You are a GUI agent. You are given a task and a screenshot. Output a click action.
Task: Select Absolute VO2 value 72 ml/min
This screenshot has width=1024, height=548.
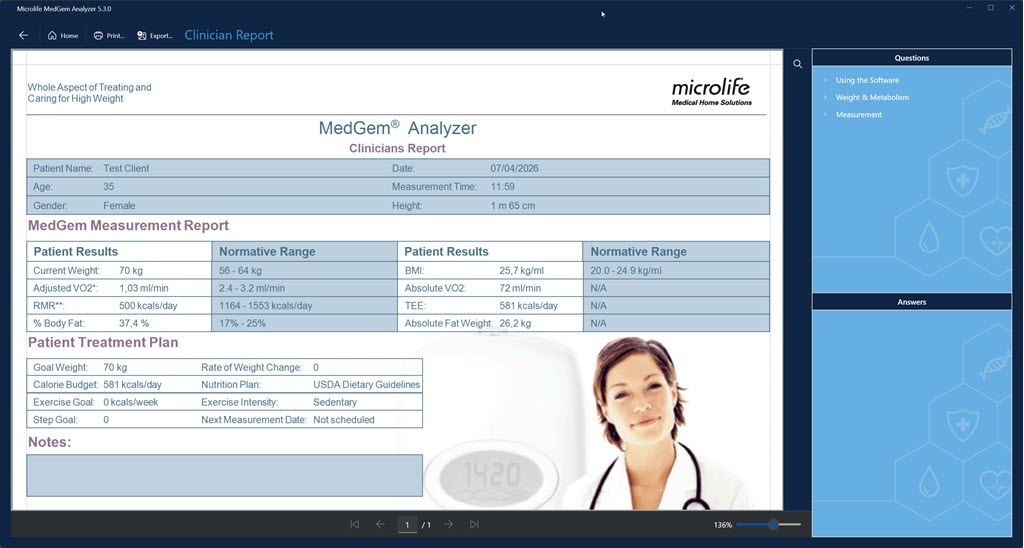pyautogui.click(x=520, y=288)
